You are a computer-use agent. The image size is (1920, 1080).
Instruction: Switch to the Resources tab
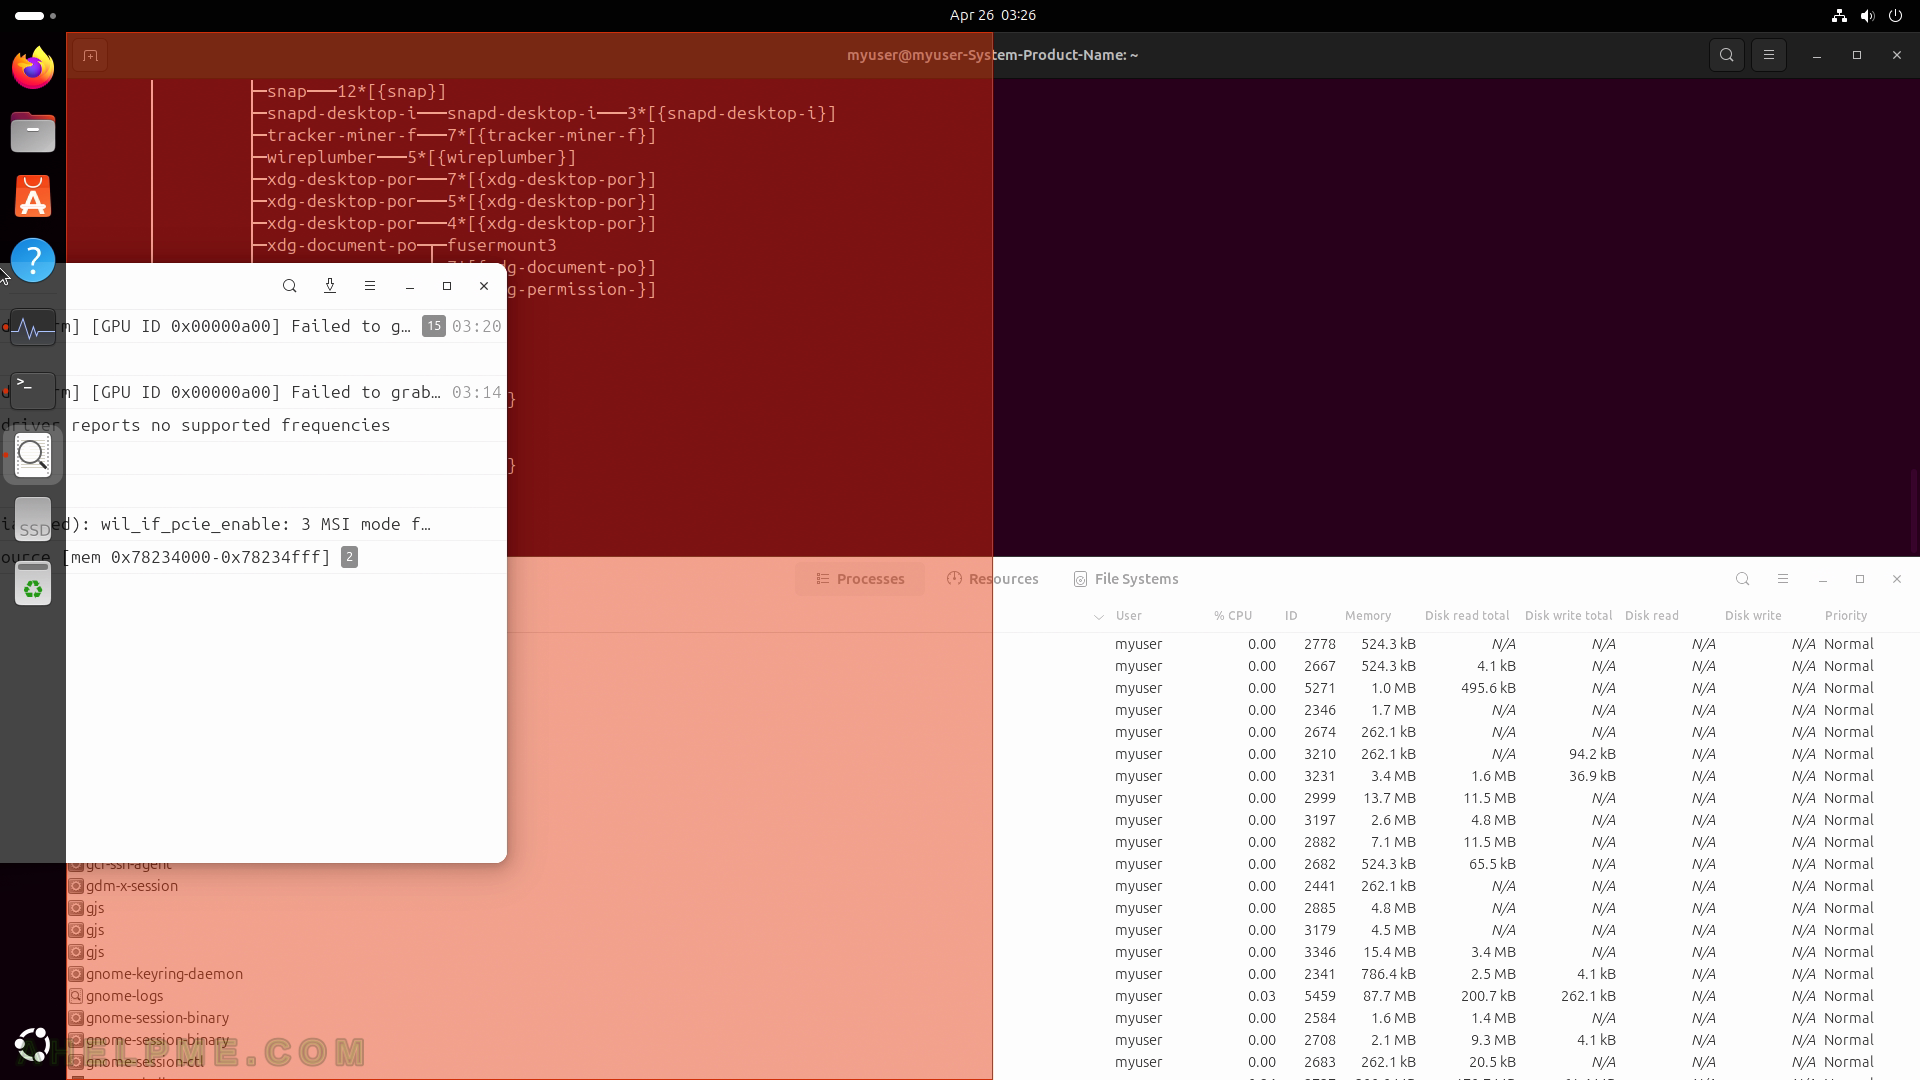993,579
